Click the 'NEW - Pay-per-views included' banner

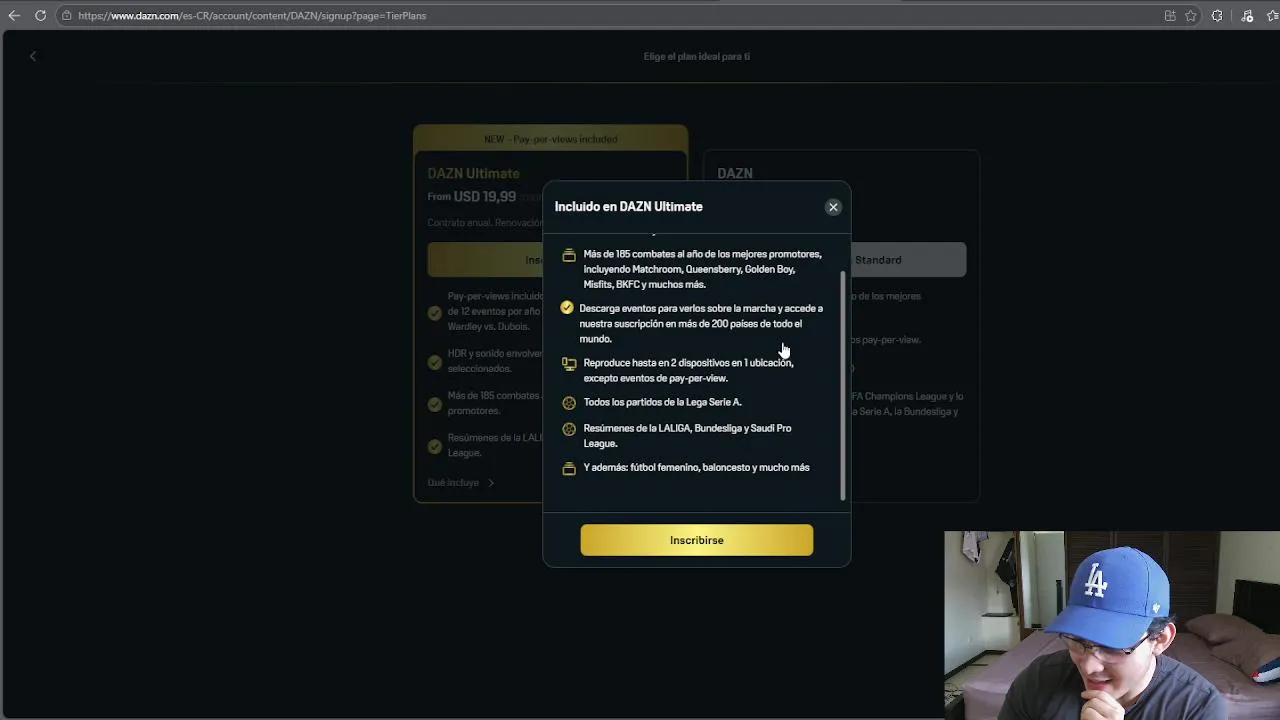[551, 139]
